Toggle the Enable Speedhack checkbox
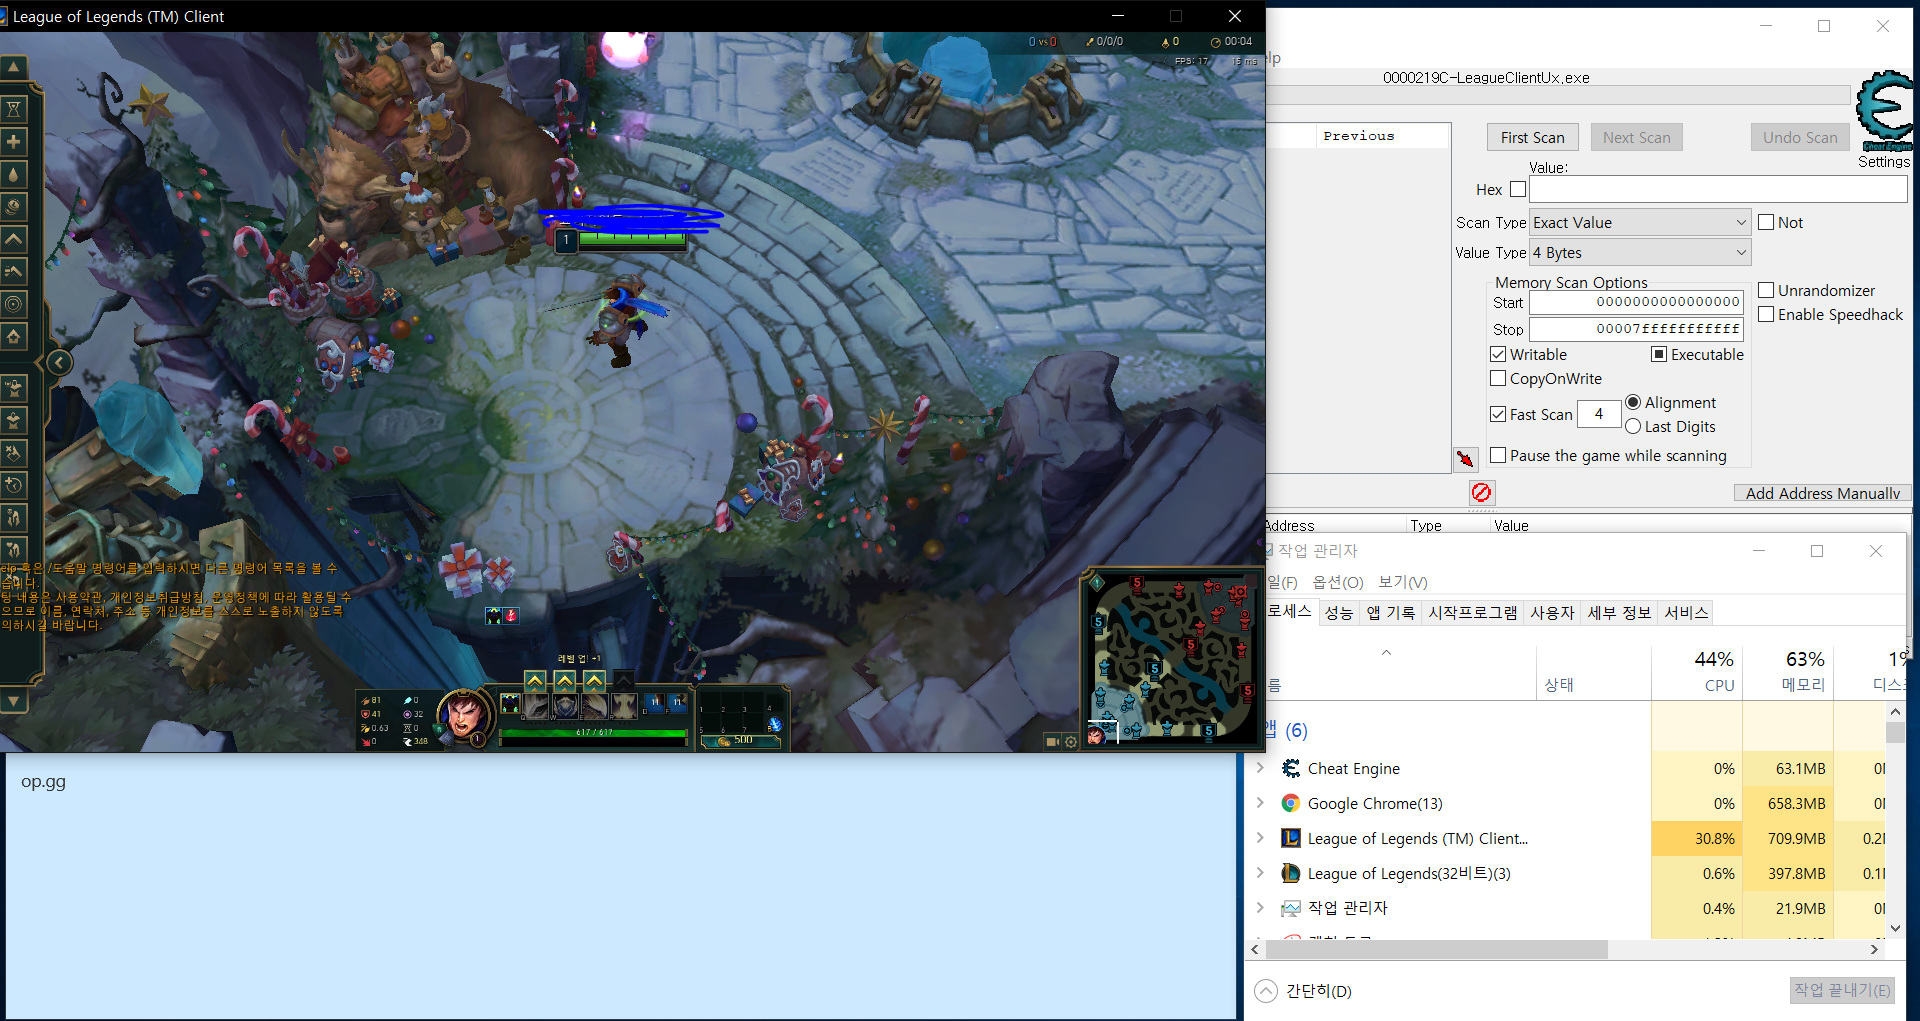Image resolution: width=1920 pixels, height=1021 pixels. point(1766,315)
